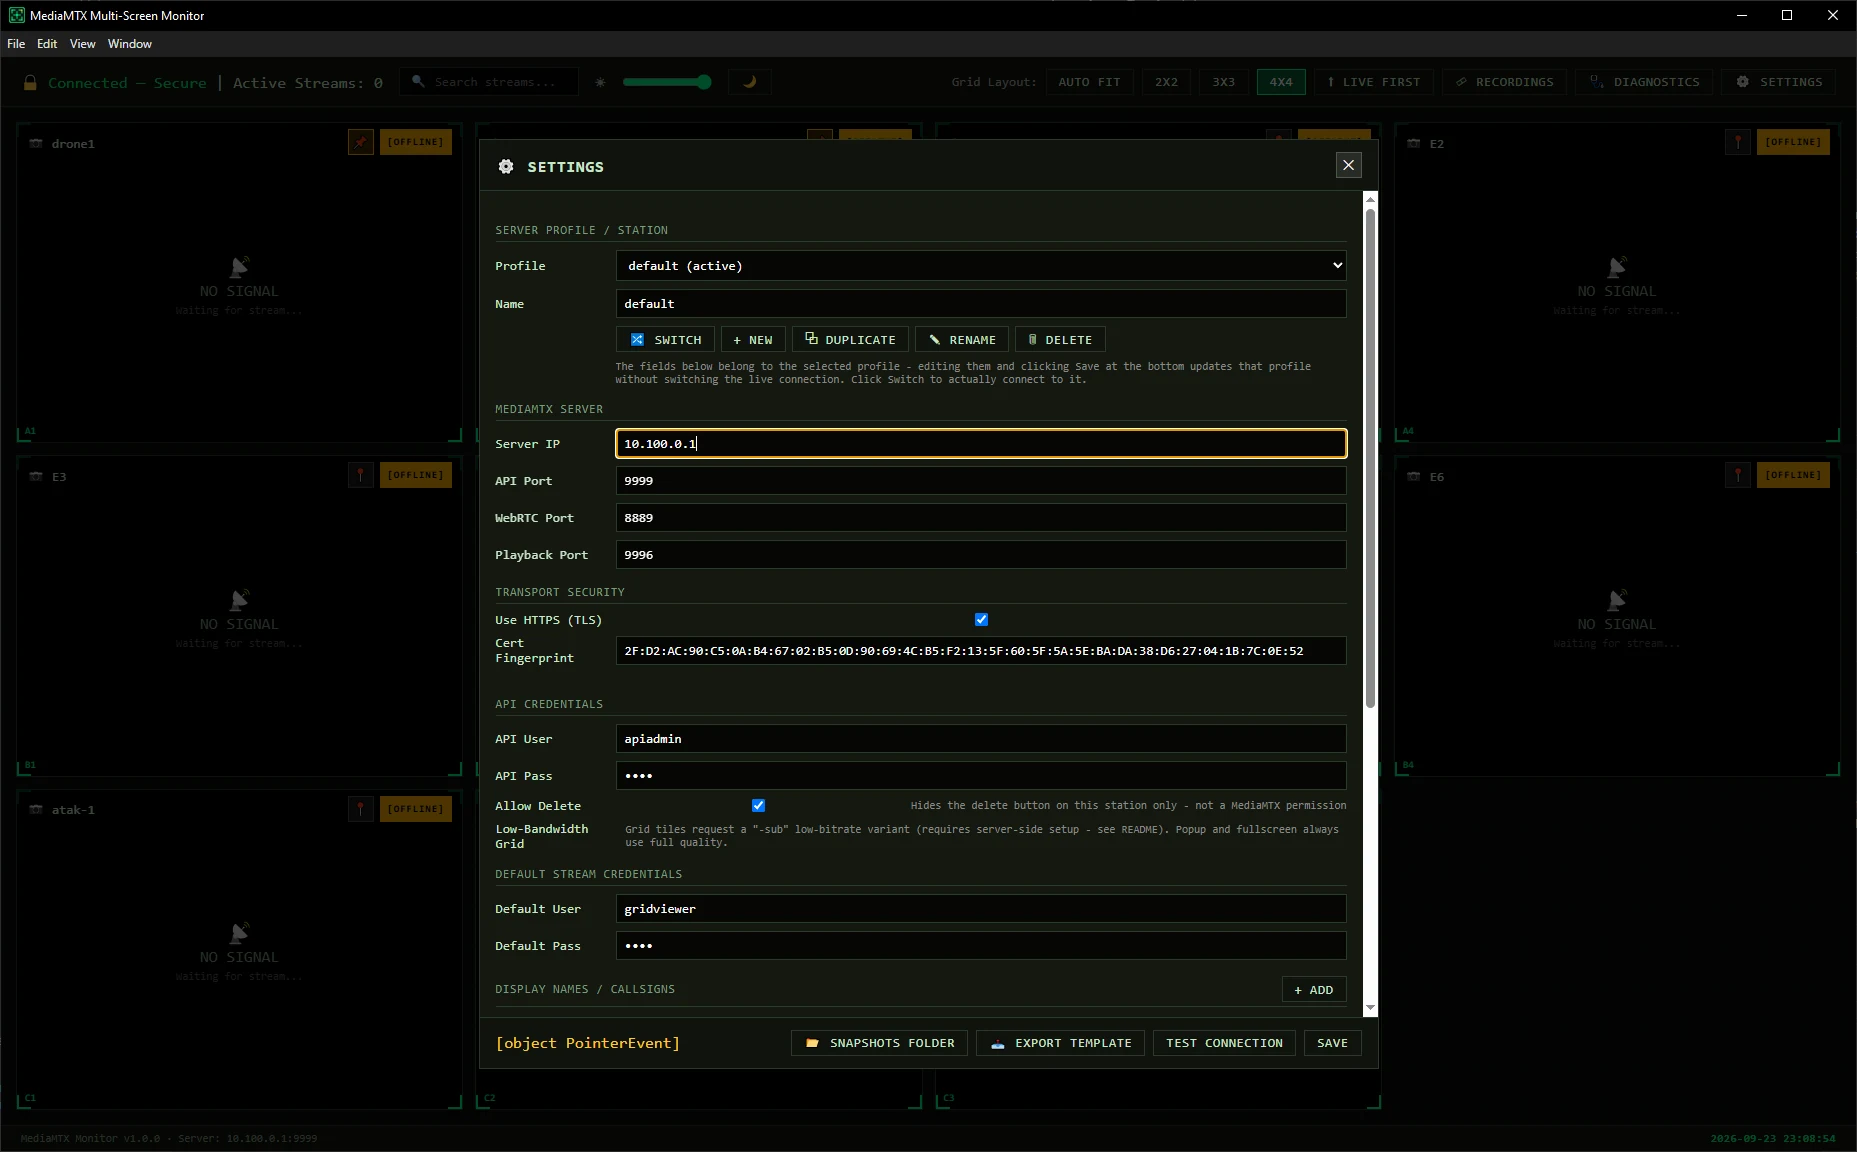Viewport: 1857px width, 1152px height.
Task: Click the API Port input field
Action: [x=981, y=481]
